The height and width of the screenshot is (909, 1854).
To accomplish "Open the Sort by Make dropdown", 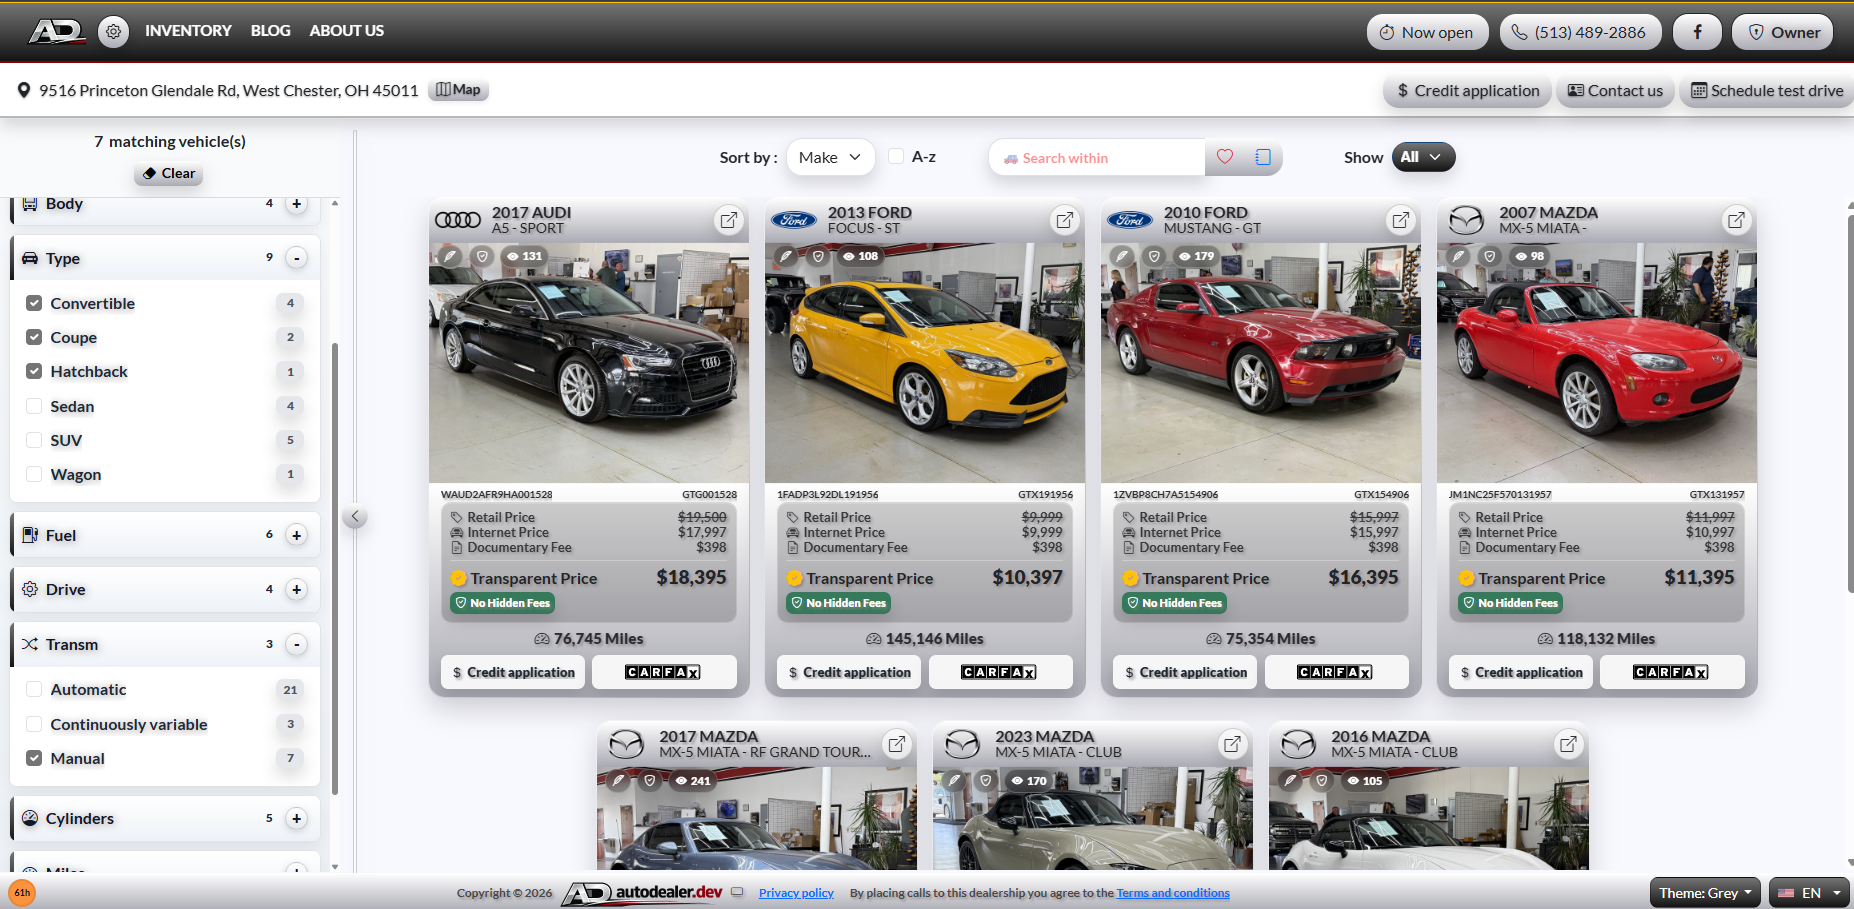I will [830, 157].
